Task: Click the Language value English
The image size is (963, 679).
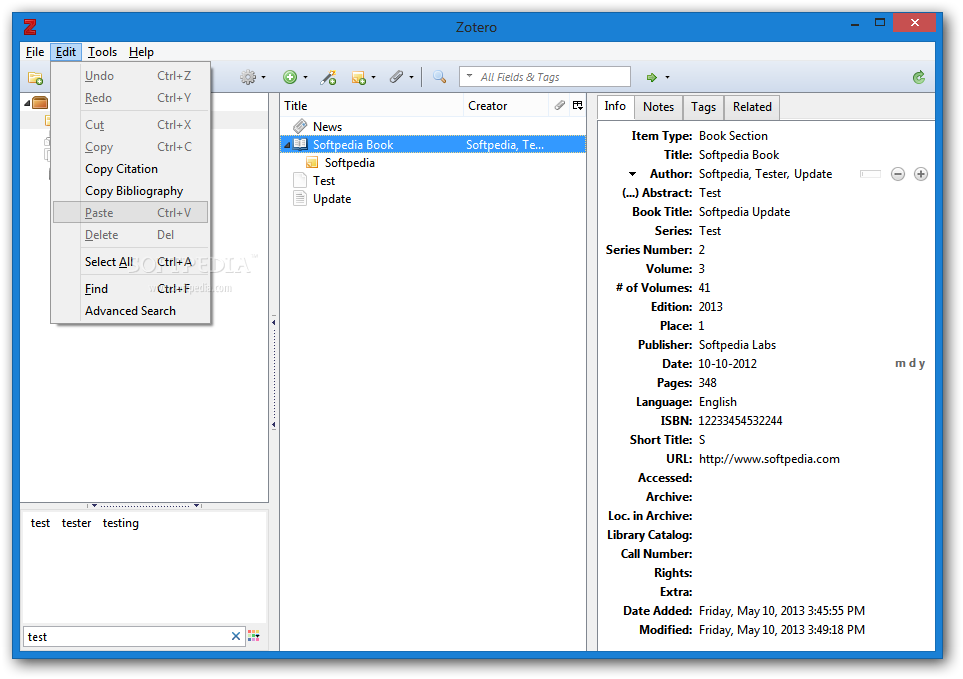Action: [x=717, y=402]
